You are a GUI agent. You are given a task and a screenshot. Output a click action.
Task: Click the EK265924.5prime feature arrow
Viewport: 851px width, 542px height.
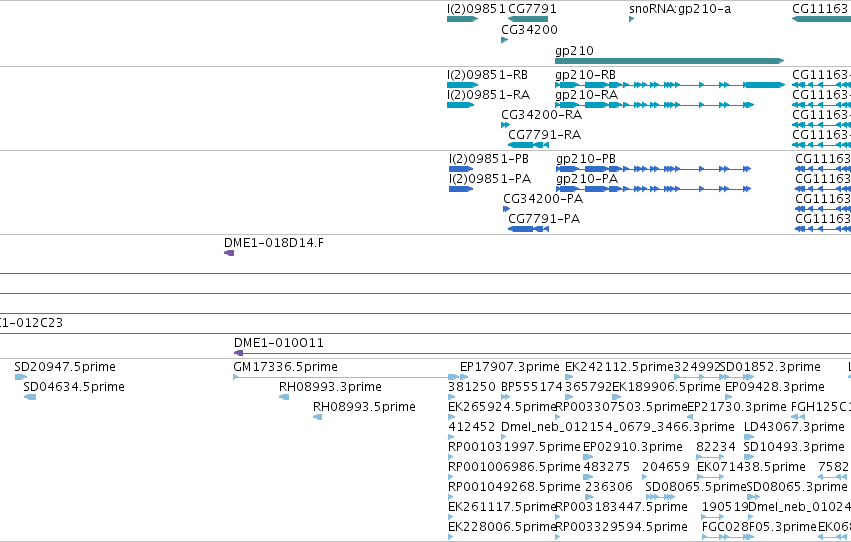tap(452, 417)
